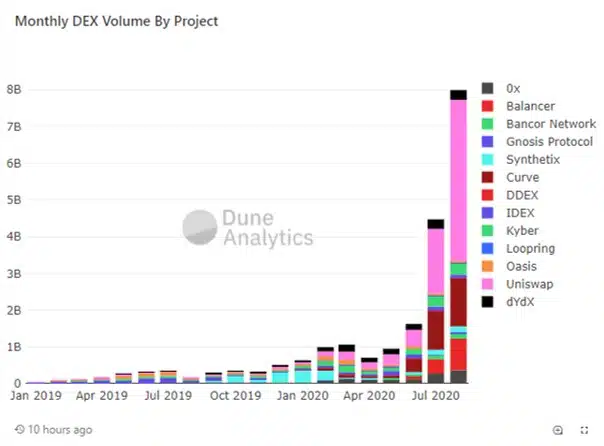Click the 'Apr 2020' x-axis label
The height and width of the screenshot is (446, 604).
pos(369,396)
